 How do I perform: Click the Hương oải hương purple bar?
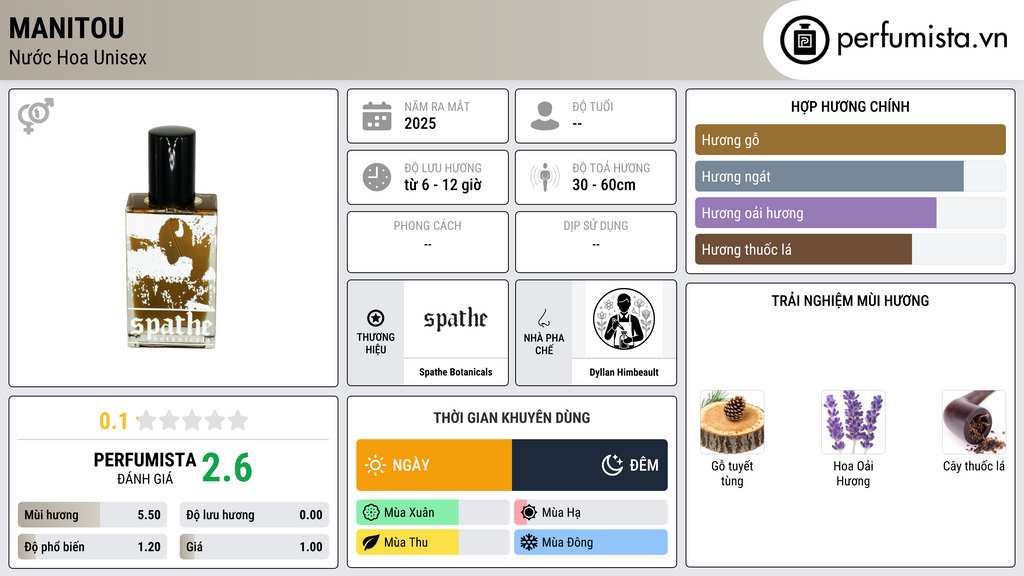816,213
